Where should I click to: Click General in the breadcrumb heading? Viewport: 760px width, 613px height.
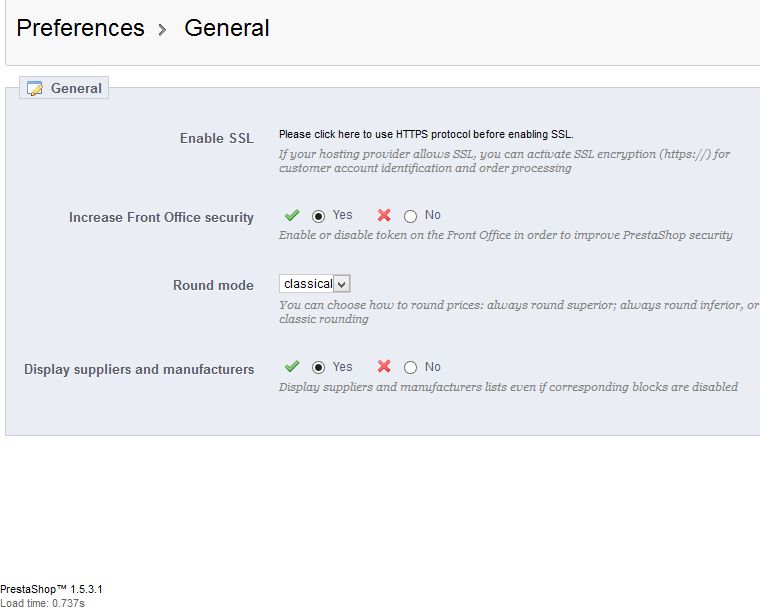227,28
